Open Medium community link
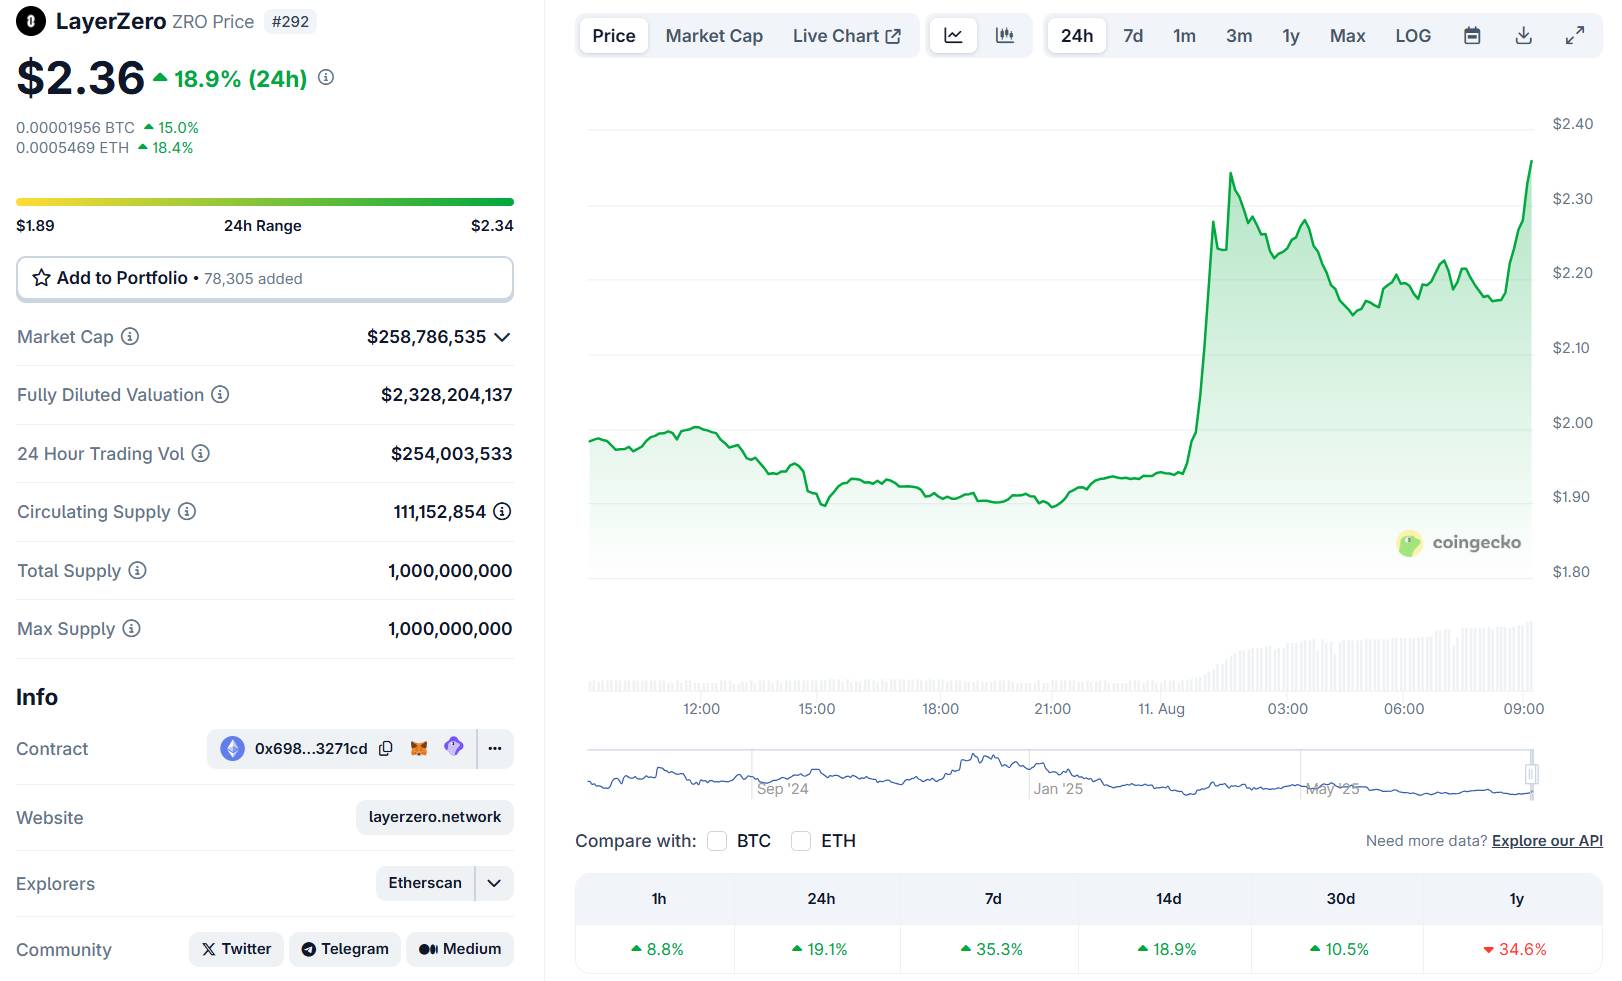This screenshot has width=1622, height=981. point(460,949)
